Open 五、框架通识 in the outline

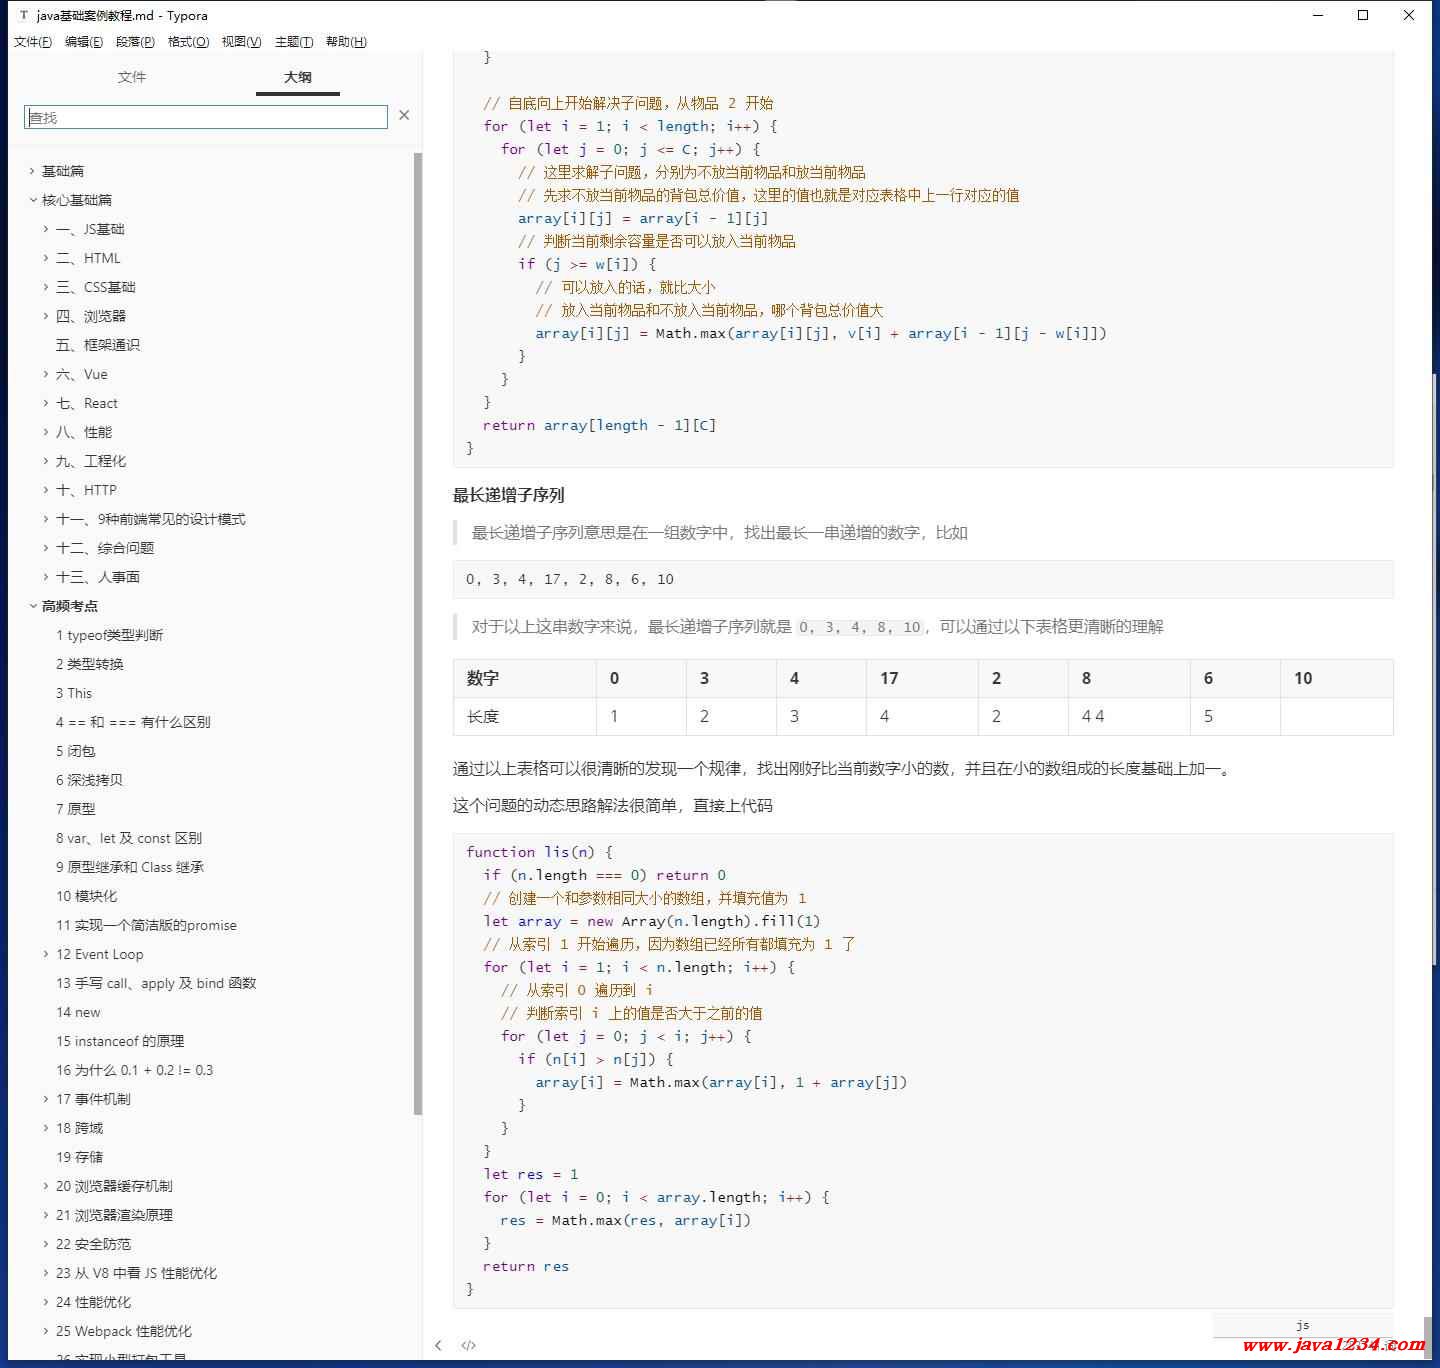[98, 345]
